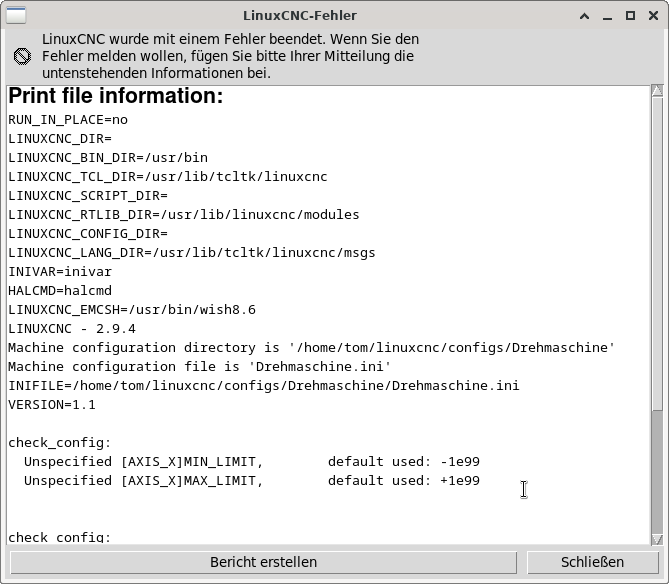Click the line 'LINUXCNC_BIN_DIR=/usr/bin'

tap(108, 158)
